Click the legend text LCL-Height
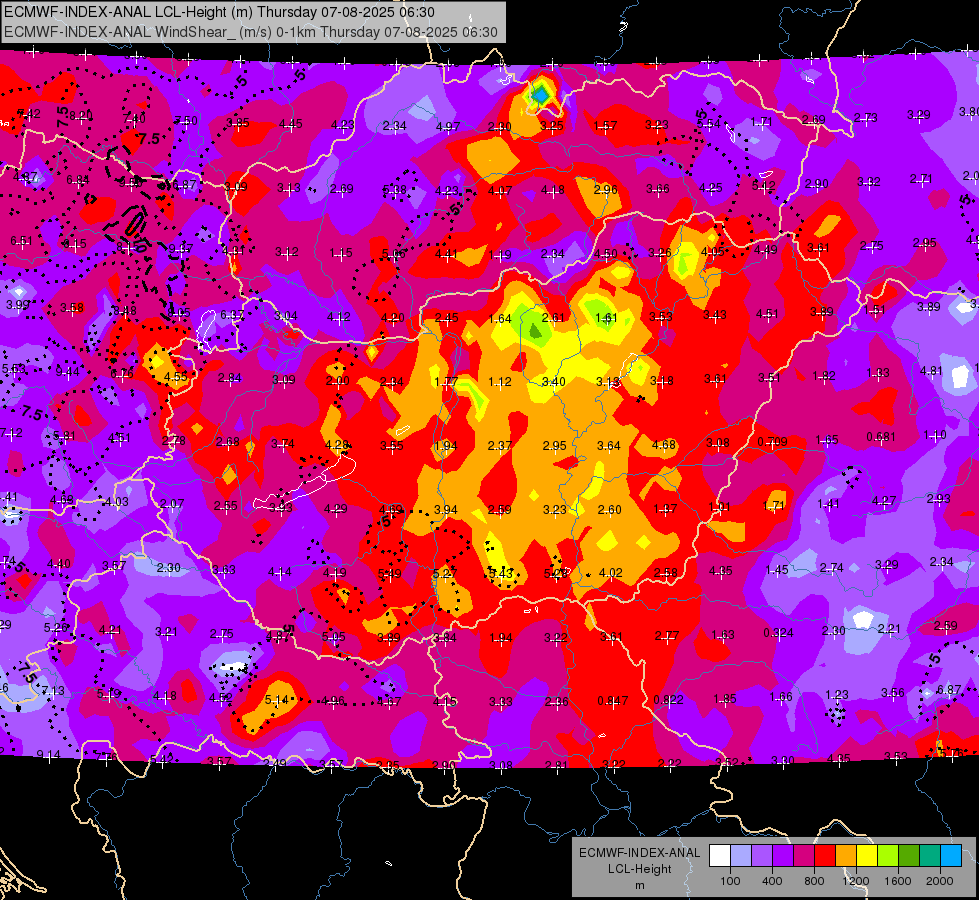 coord(639,869)
